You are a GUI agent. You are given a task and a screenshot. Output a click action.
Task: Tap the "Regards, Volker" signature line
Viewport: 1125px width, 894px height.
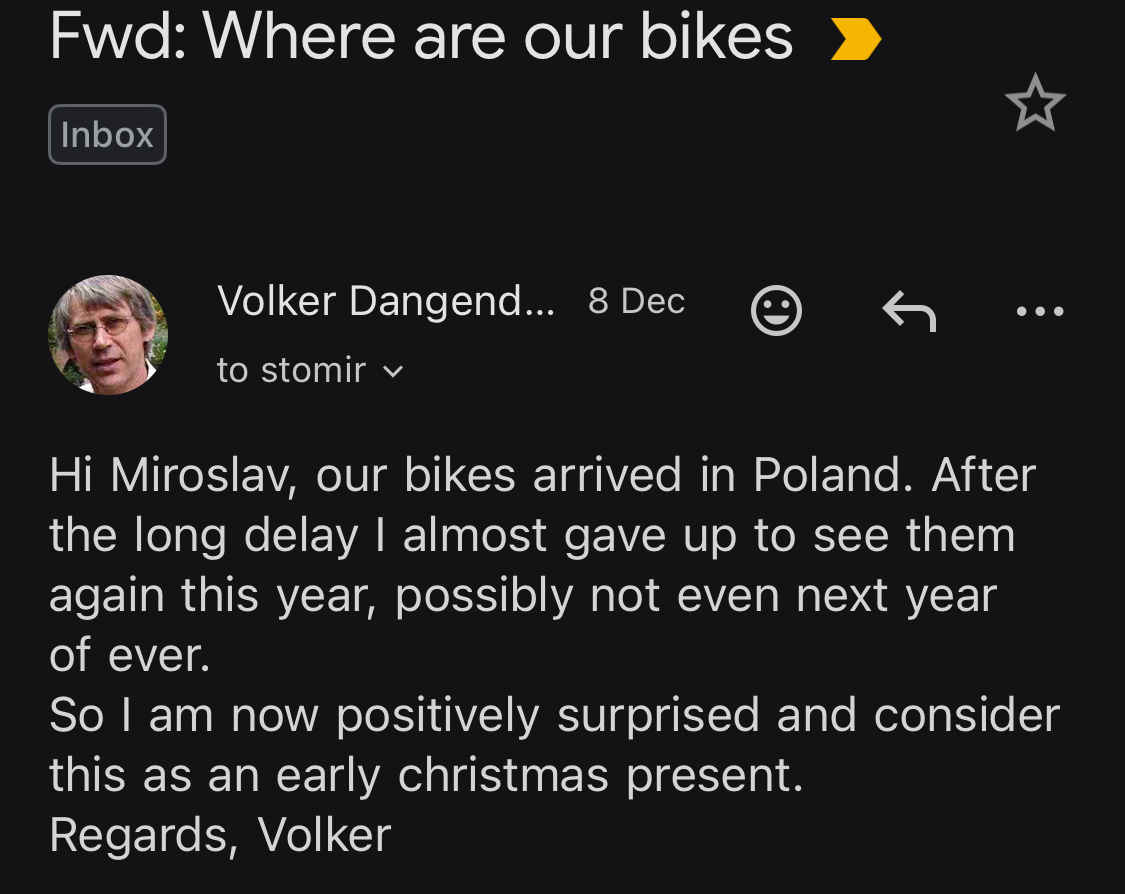pyautogui.click(x=220, y=836)
